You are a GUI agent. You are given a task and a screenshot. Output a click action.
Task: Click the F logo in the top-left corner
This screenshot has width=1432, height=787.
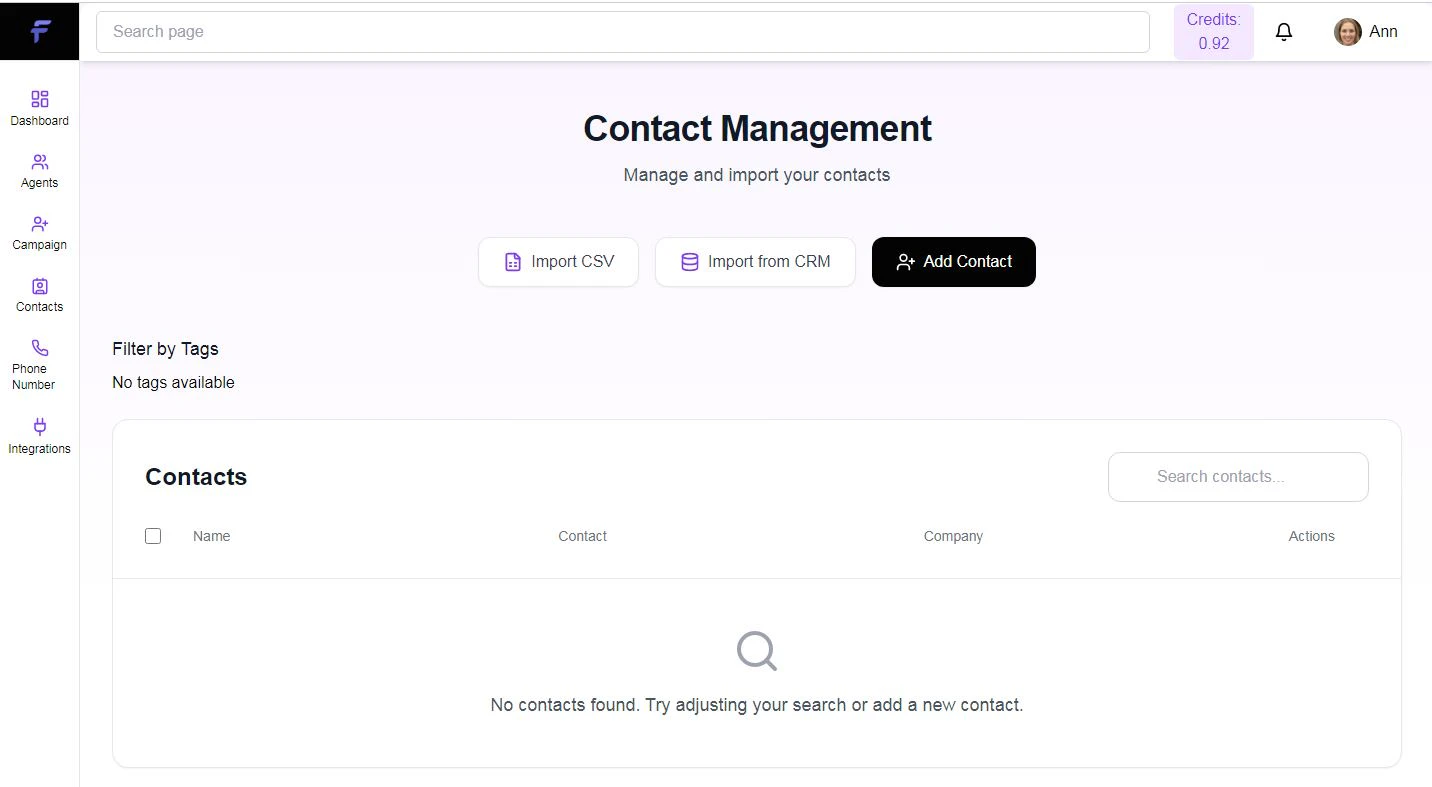tap(39, 30)
